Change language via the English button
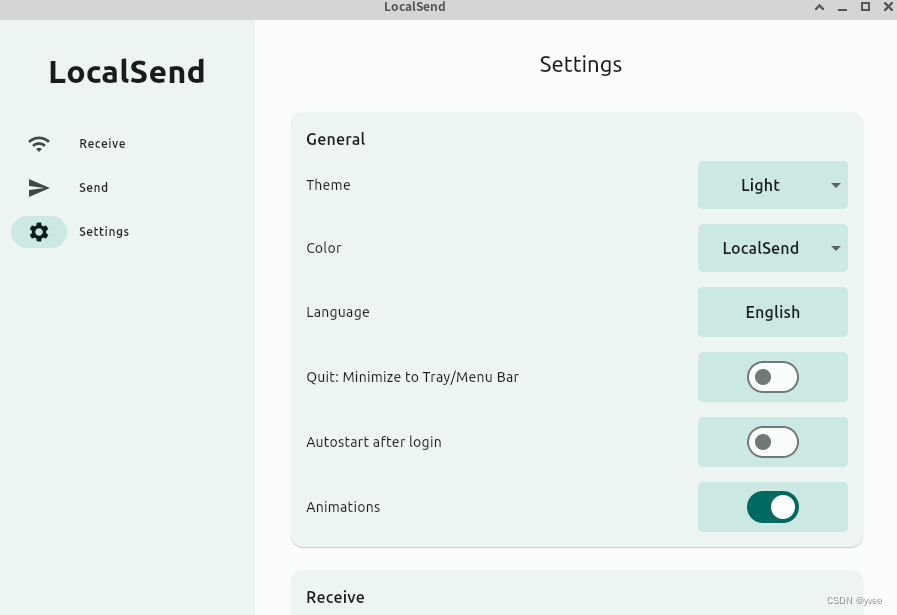897x615 pixels. tap(772, 312)
